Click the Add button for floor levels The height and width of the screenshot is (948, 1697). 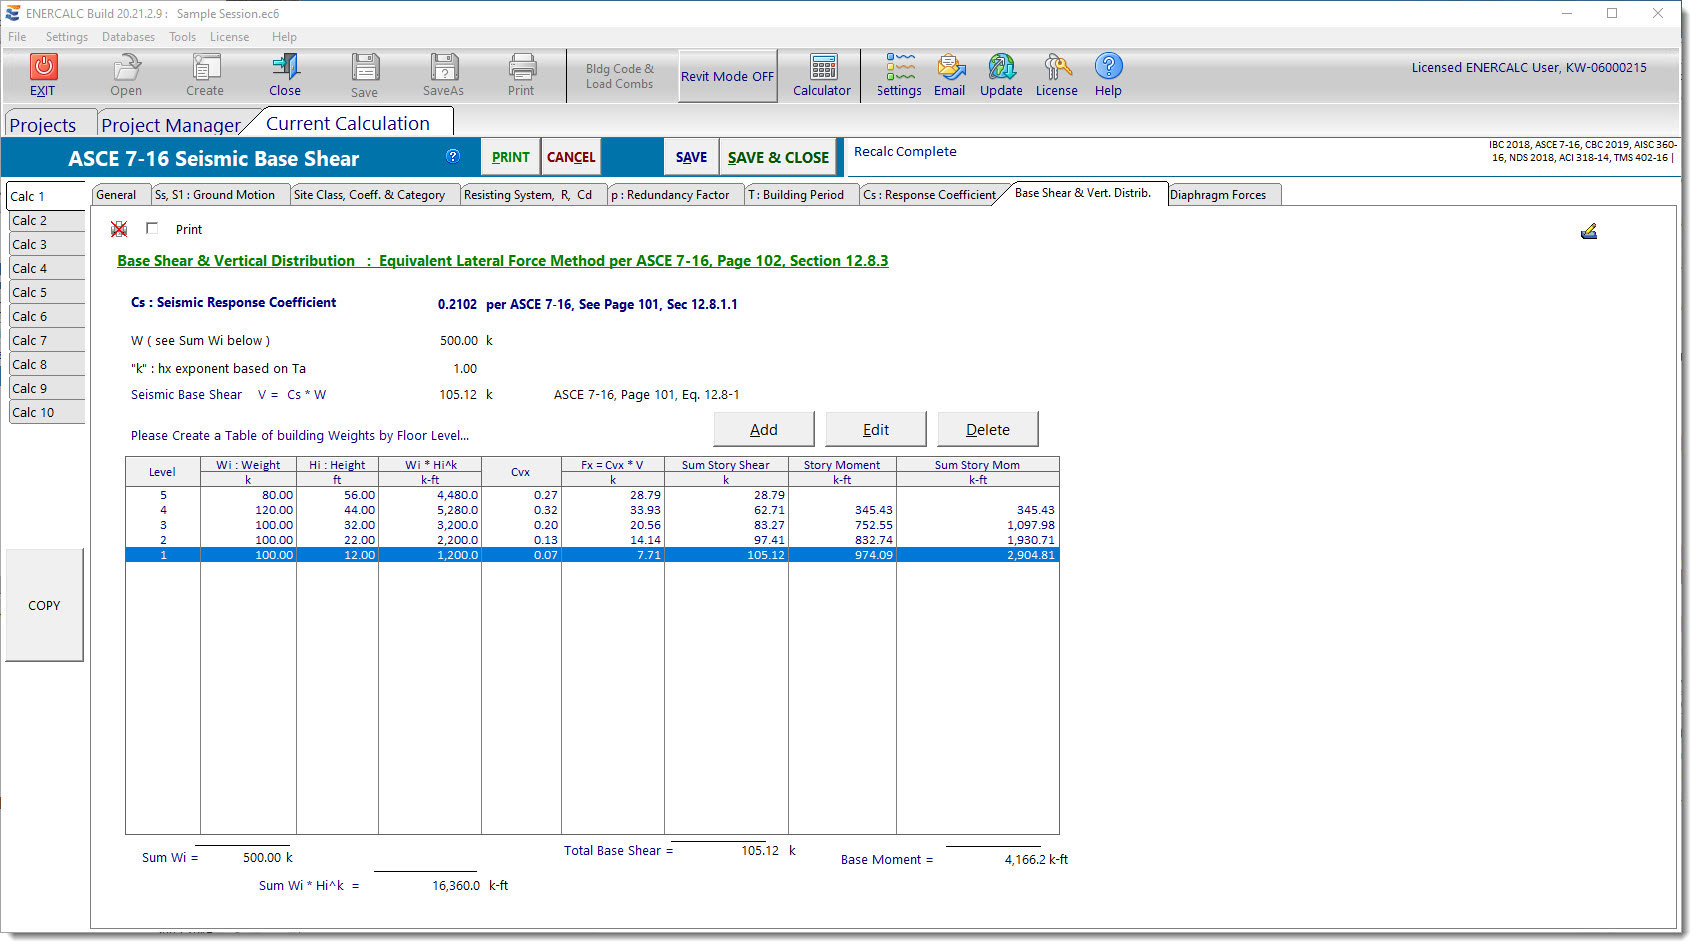tap(763, 430)
